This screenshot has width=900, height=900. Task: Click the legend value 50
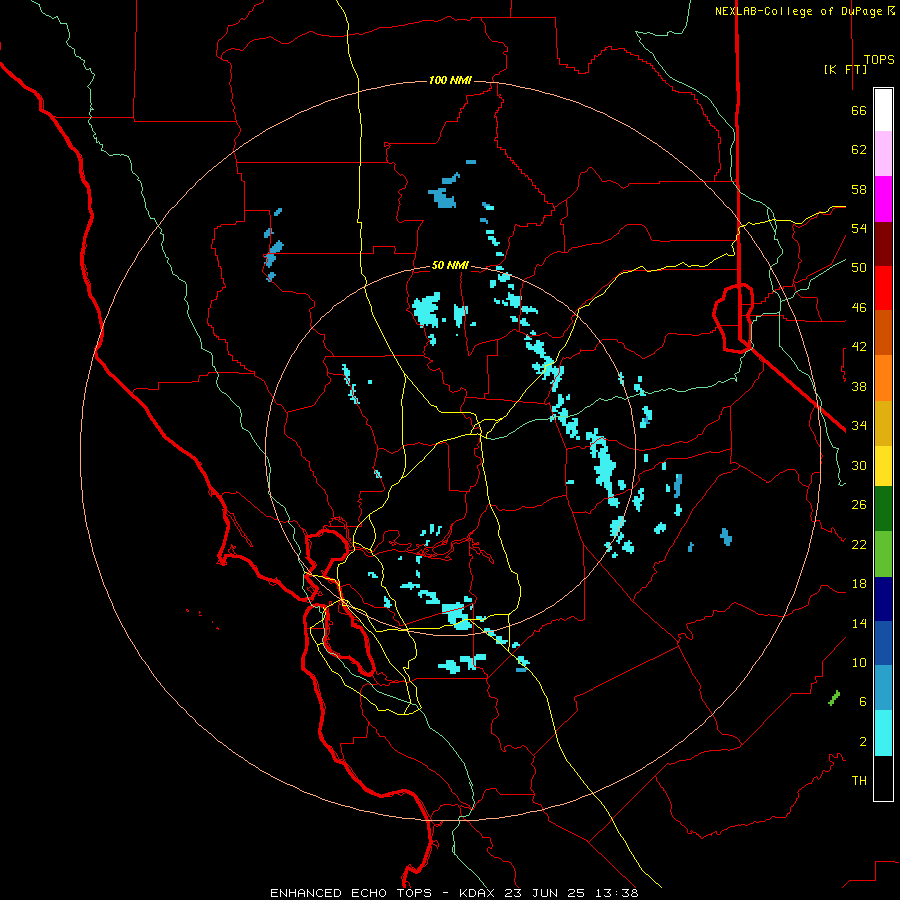tap(859, 268)
